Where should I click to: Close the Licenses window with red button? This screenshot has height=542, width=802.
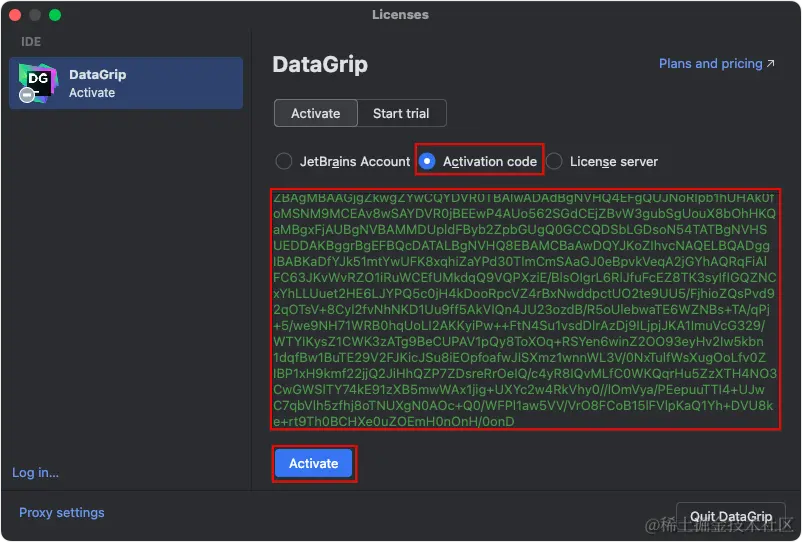pos(15,15)
